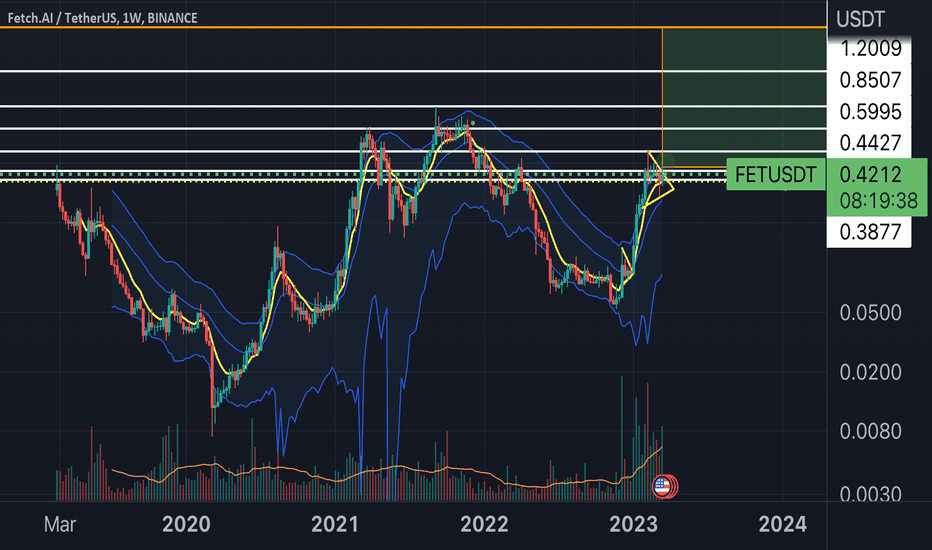Click the Mar label on time axis

tap(59, 524)
